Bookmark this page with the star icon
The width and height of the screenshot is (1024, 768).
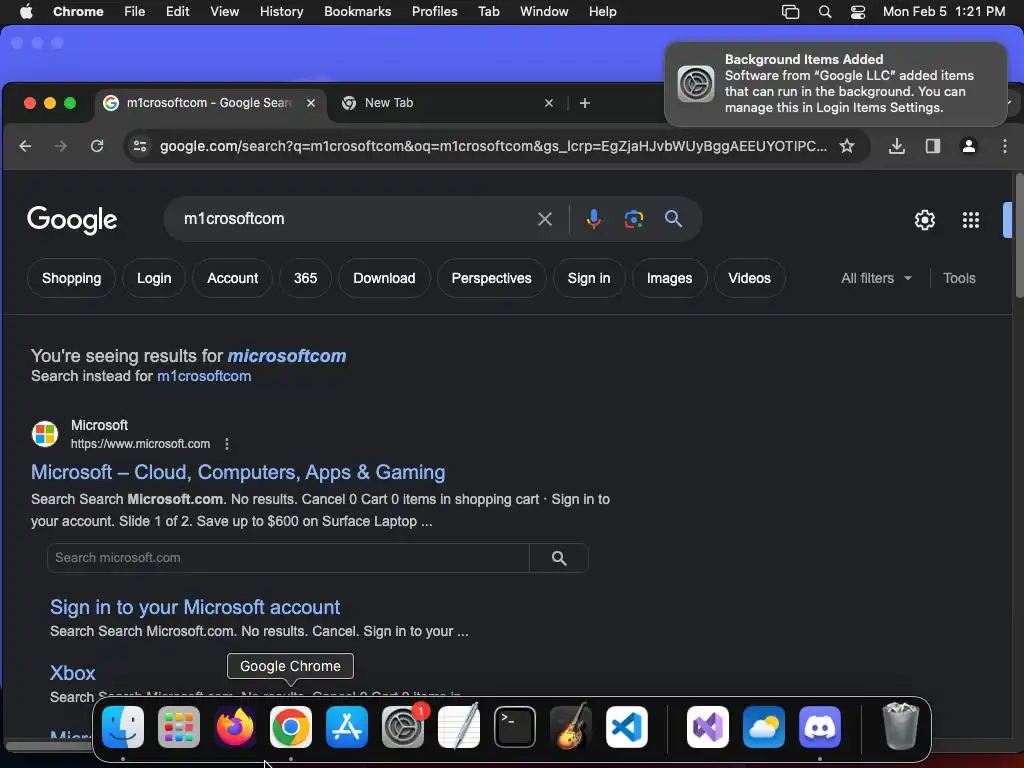847,146
